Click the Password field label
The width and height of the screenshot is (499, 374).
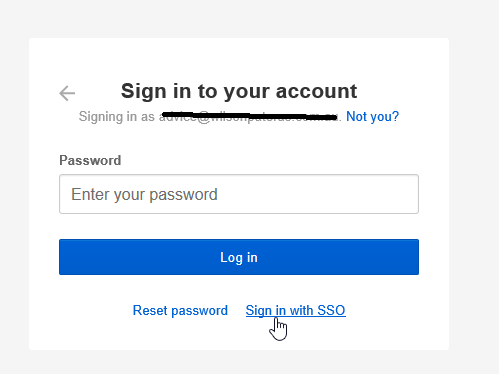point(90,160)
